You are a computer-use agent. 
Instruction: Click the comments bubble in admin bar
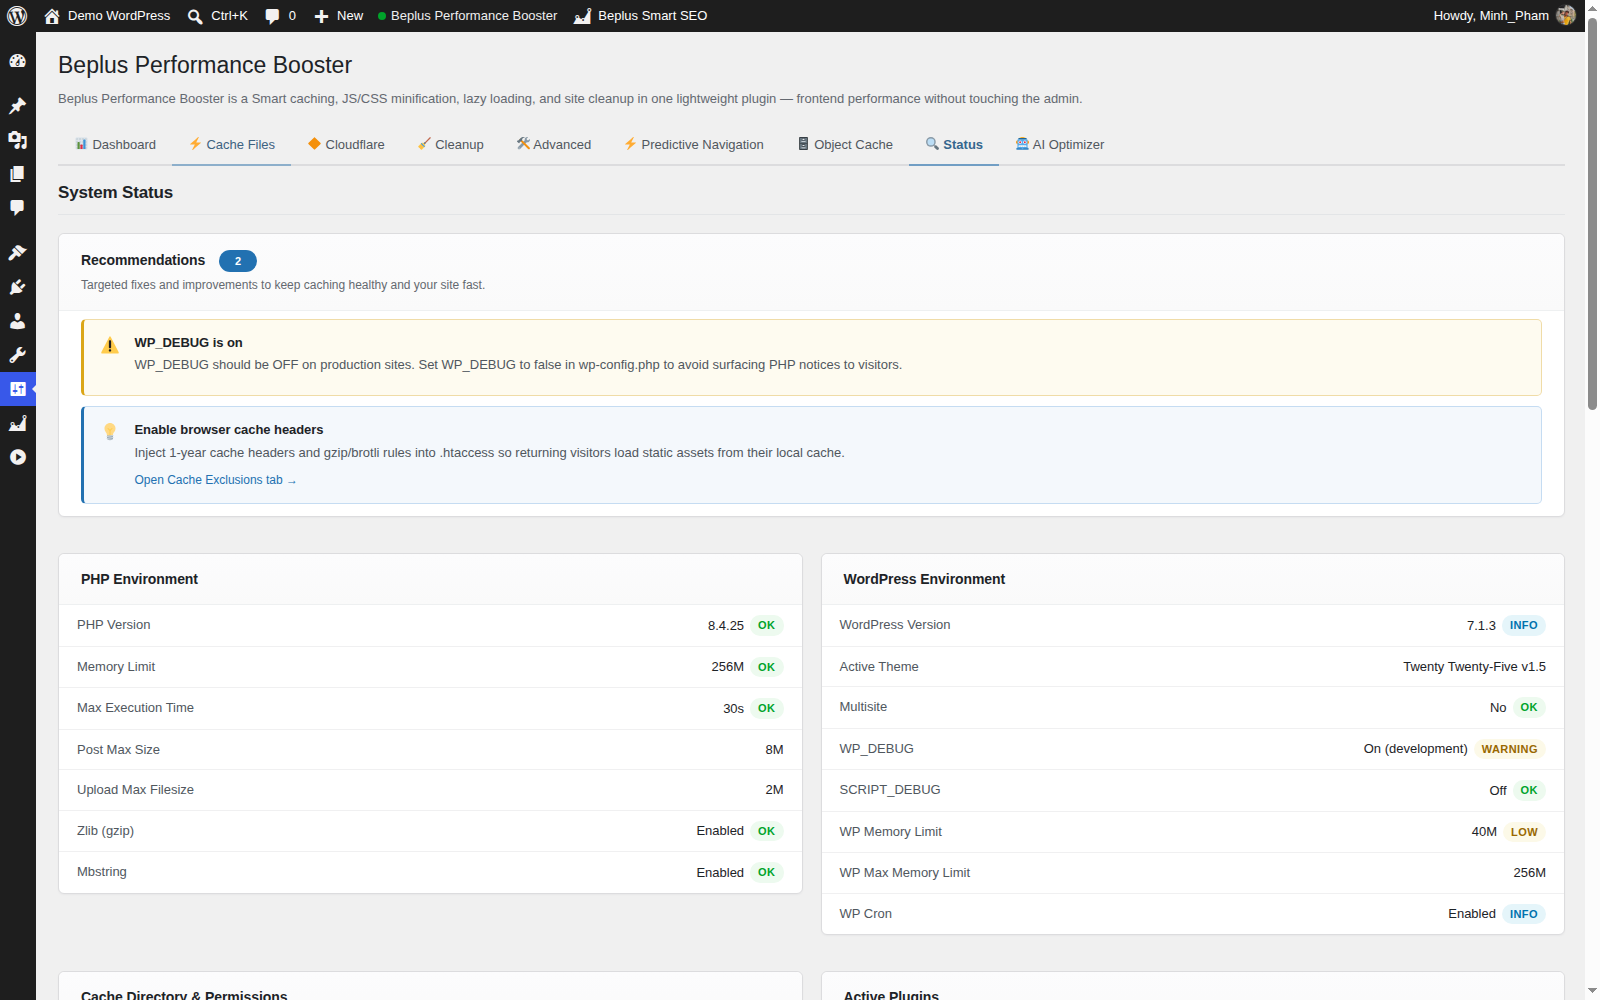272,16
